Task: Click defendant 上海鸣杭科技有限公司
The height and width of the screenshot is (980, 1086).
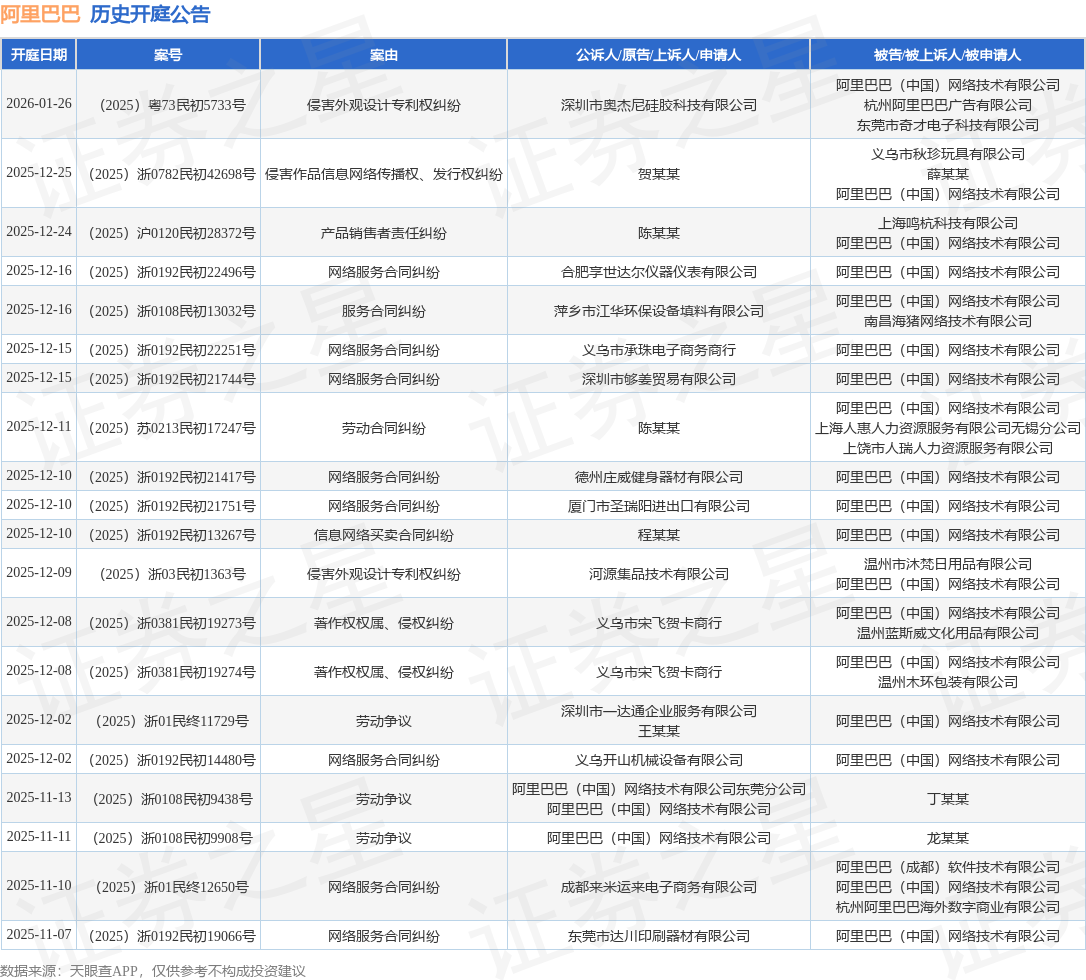Action: point(947,224)
